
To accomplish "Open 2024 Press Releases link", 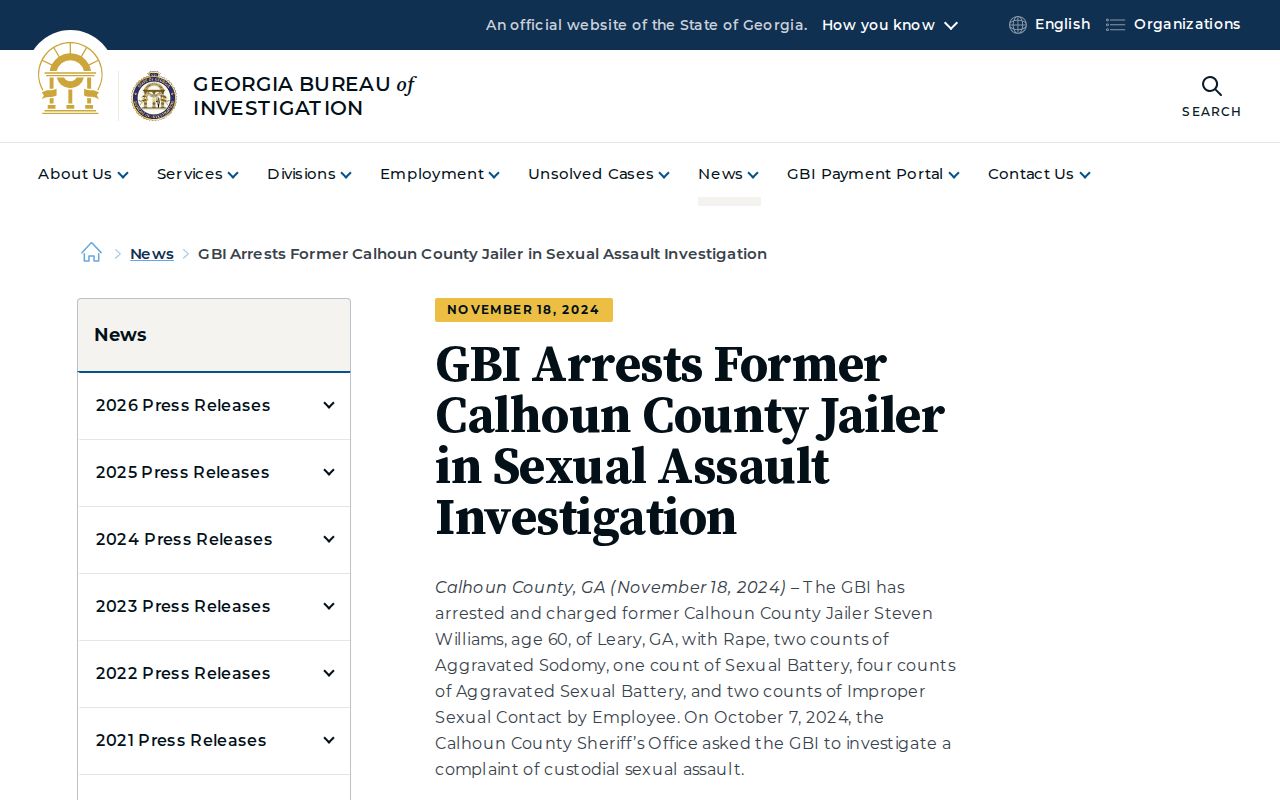I will click(184, 539).
